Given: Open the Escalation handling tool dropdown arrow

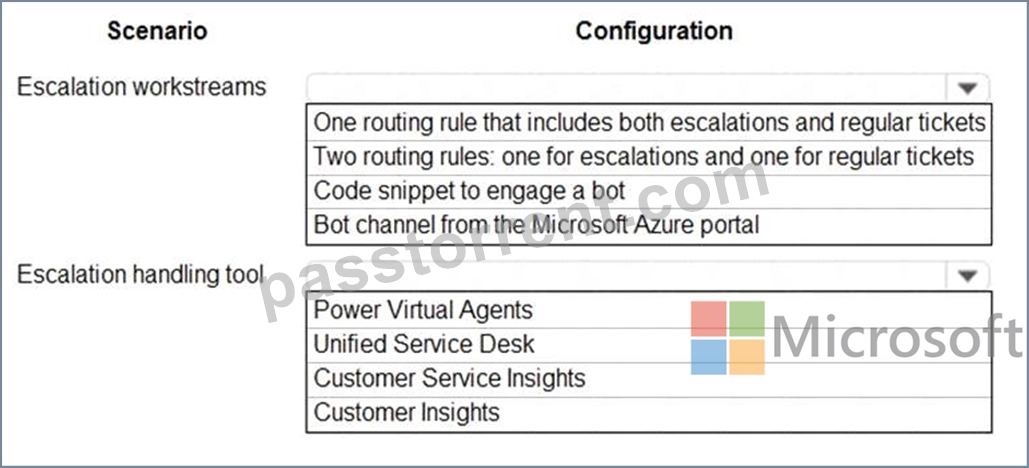Looking at the screenshot, I should (968, 276).
